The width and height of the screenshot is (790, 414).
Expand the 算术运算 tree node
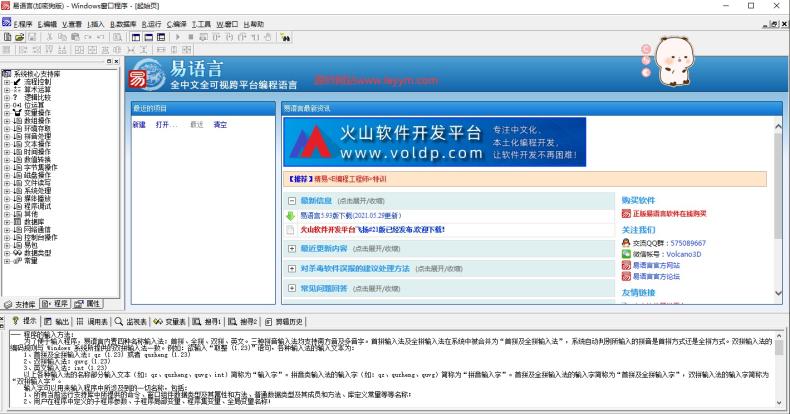pyautogui.click(x=7, y=90)
